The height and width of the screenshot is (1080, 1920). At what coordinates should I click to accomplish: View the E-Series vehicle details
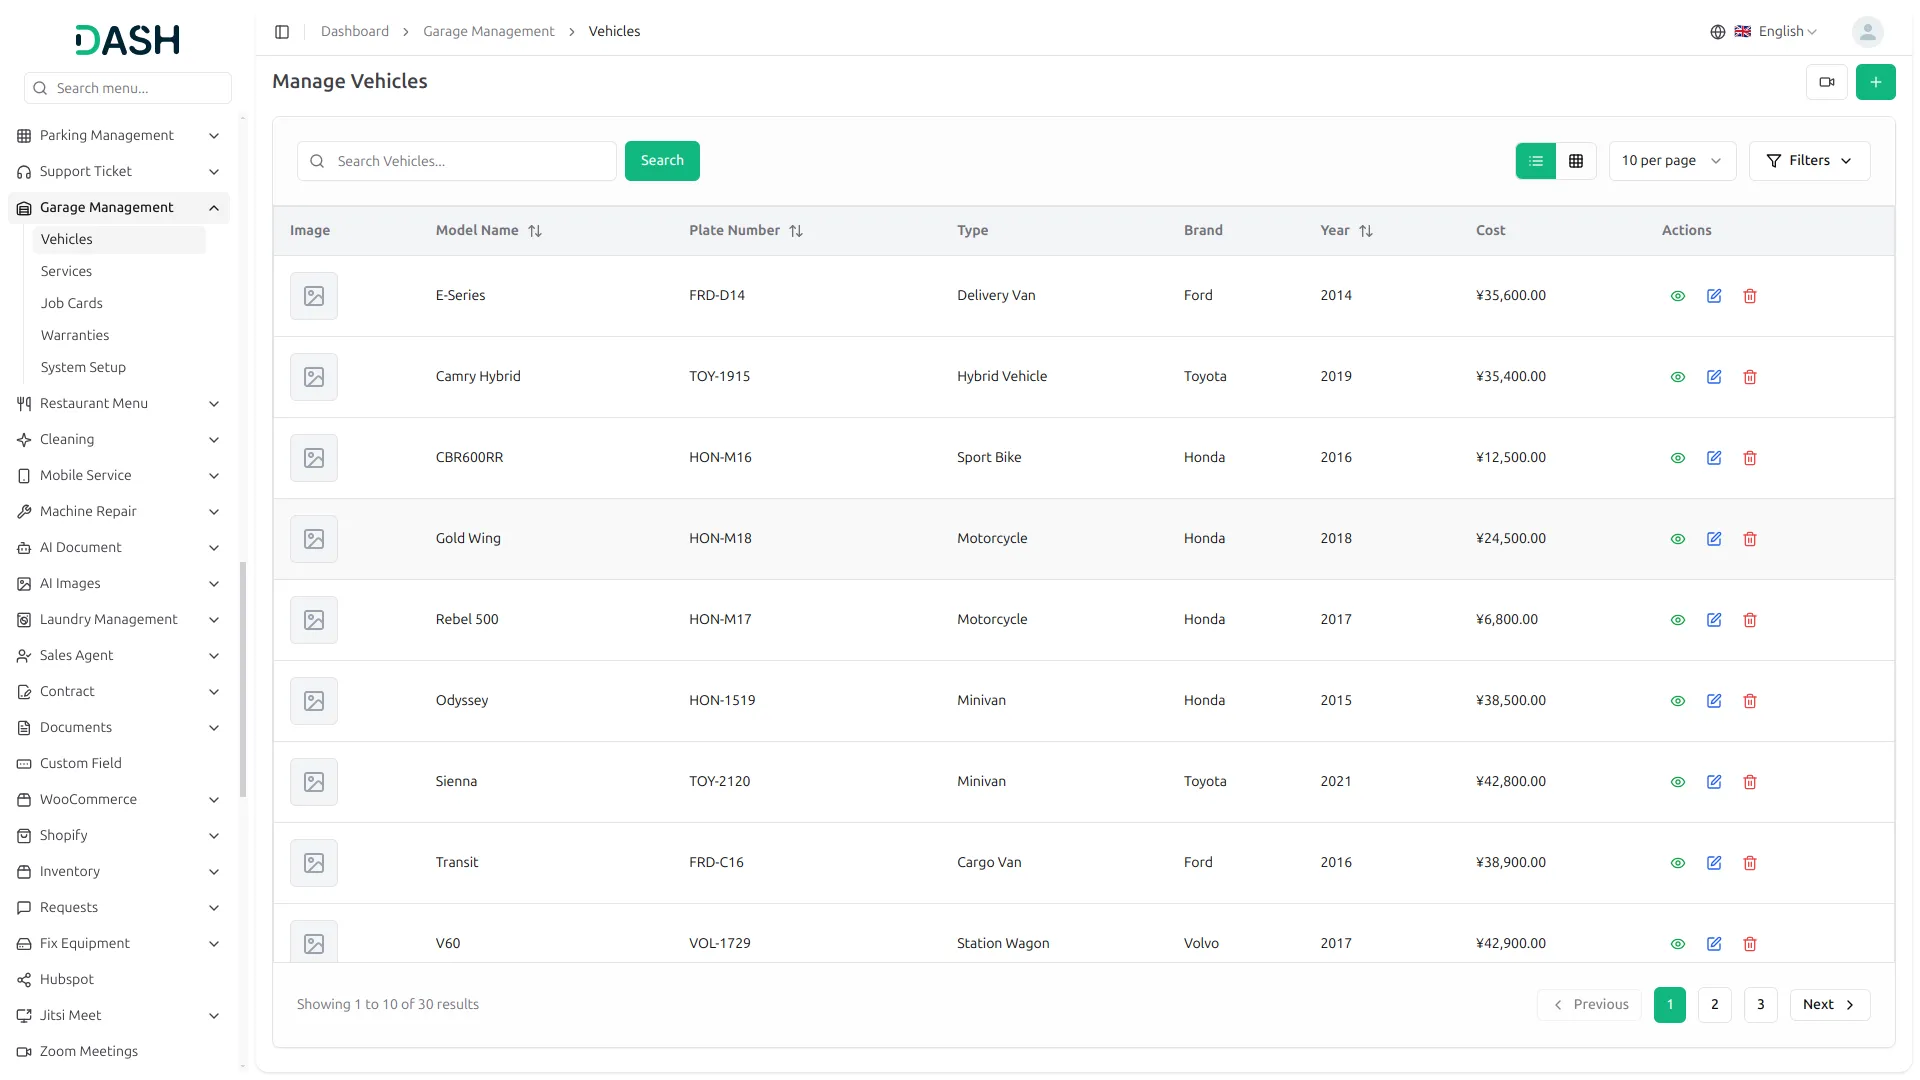click(x=1678, y=296)
